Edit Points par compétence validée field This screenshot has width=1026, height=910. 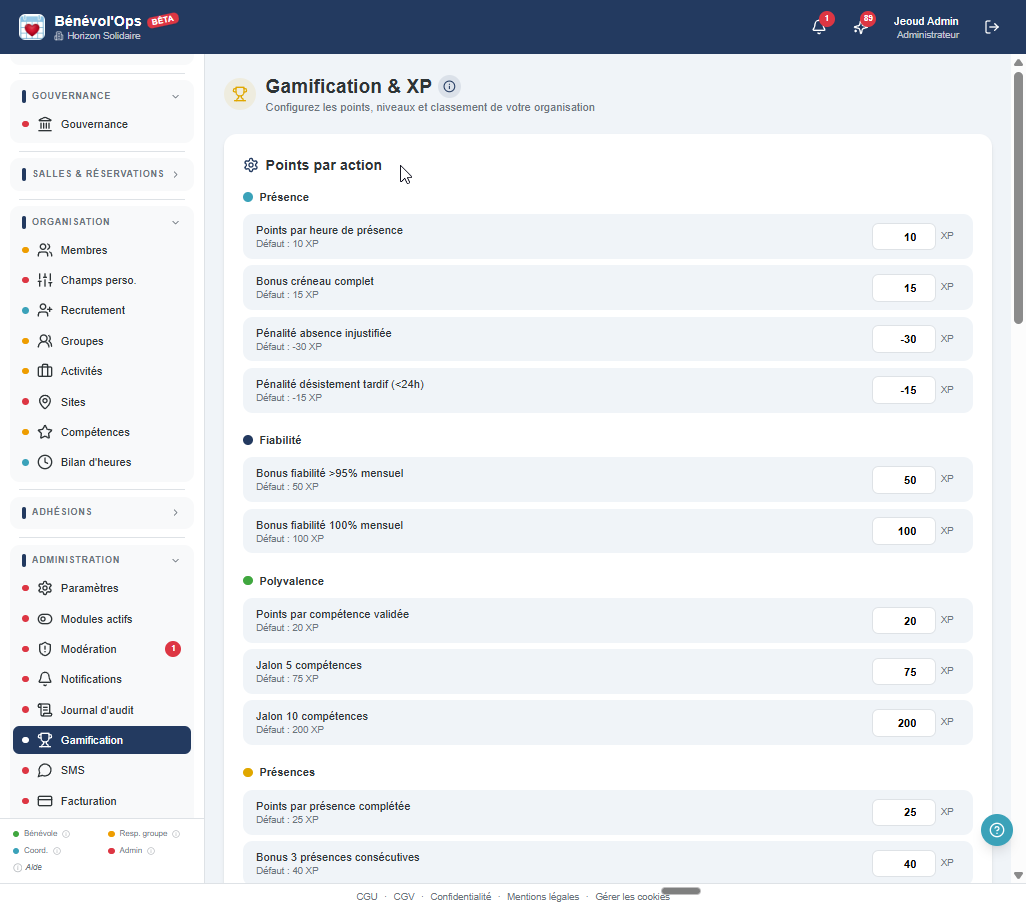(904, 621)
